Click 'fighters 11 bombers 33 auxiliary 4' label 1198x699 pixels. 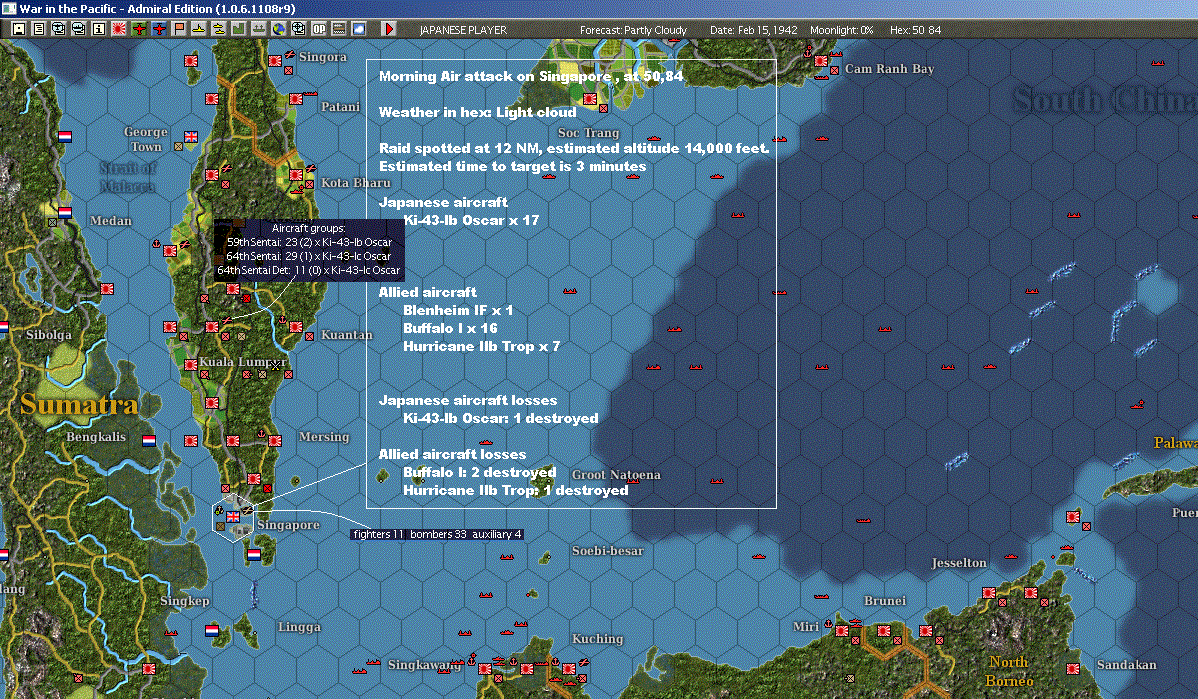point(438,534)
